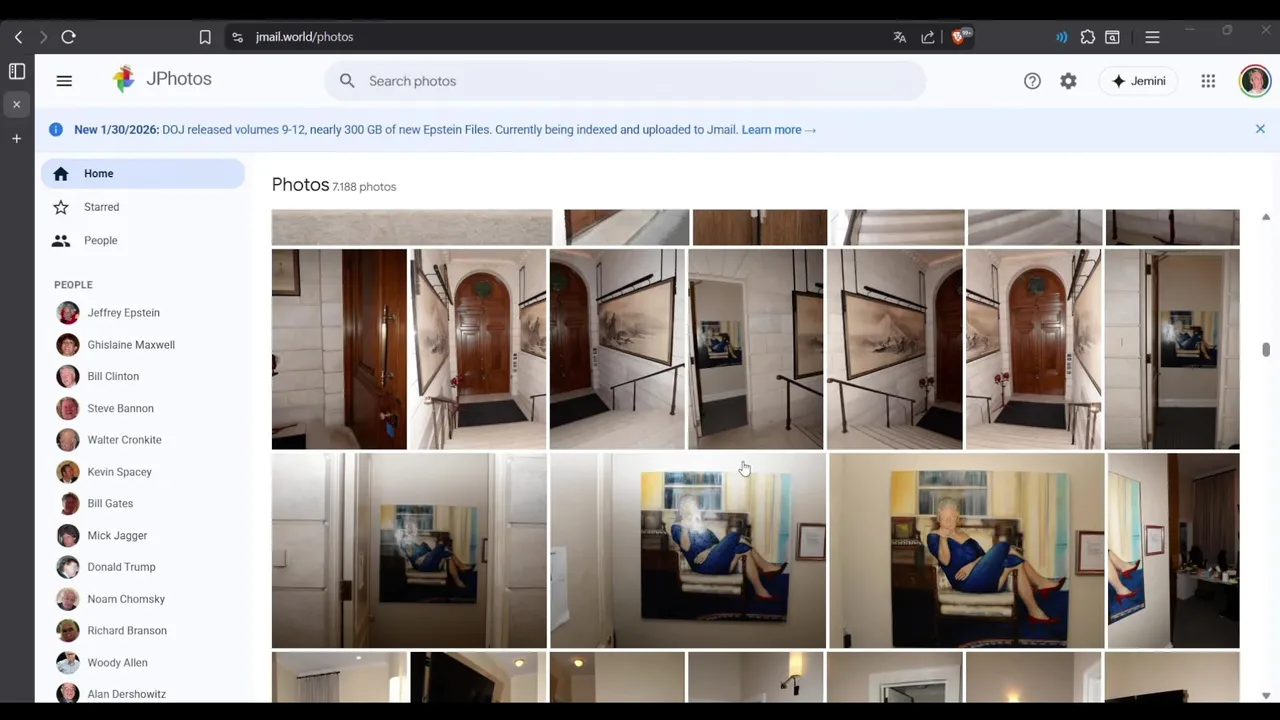Image resolution: width=1280 pixels, height=720 pixels.
Task: Open the settings gear icon
Action: [1068, 81]
